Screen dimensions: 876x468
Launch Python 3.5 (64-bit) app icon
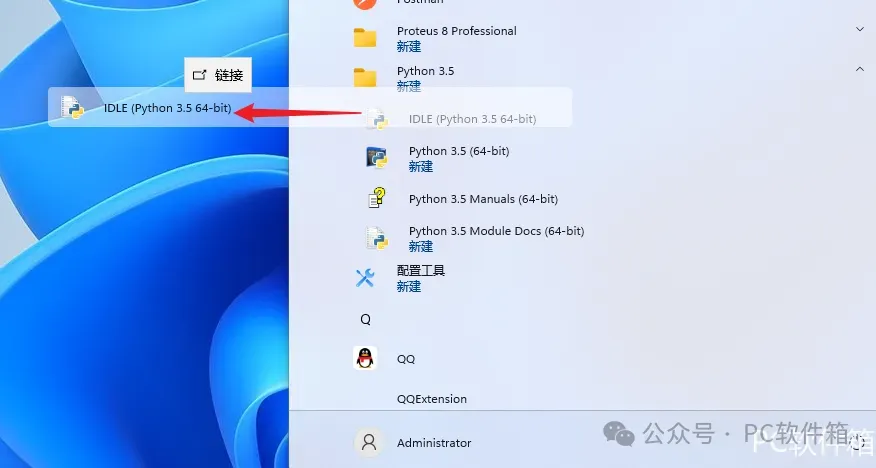tap(377, 157)
